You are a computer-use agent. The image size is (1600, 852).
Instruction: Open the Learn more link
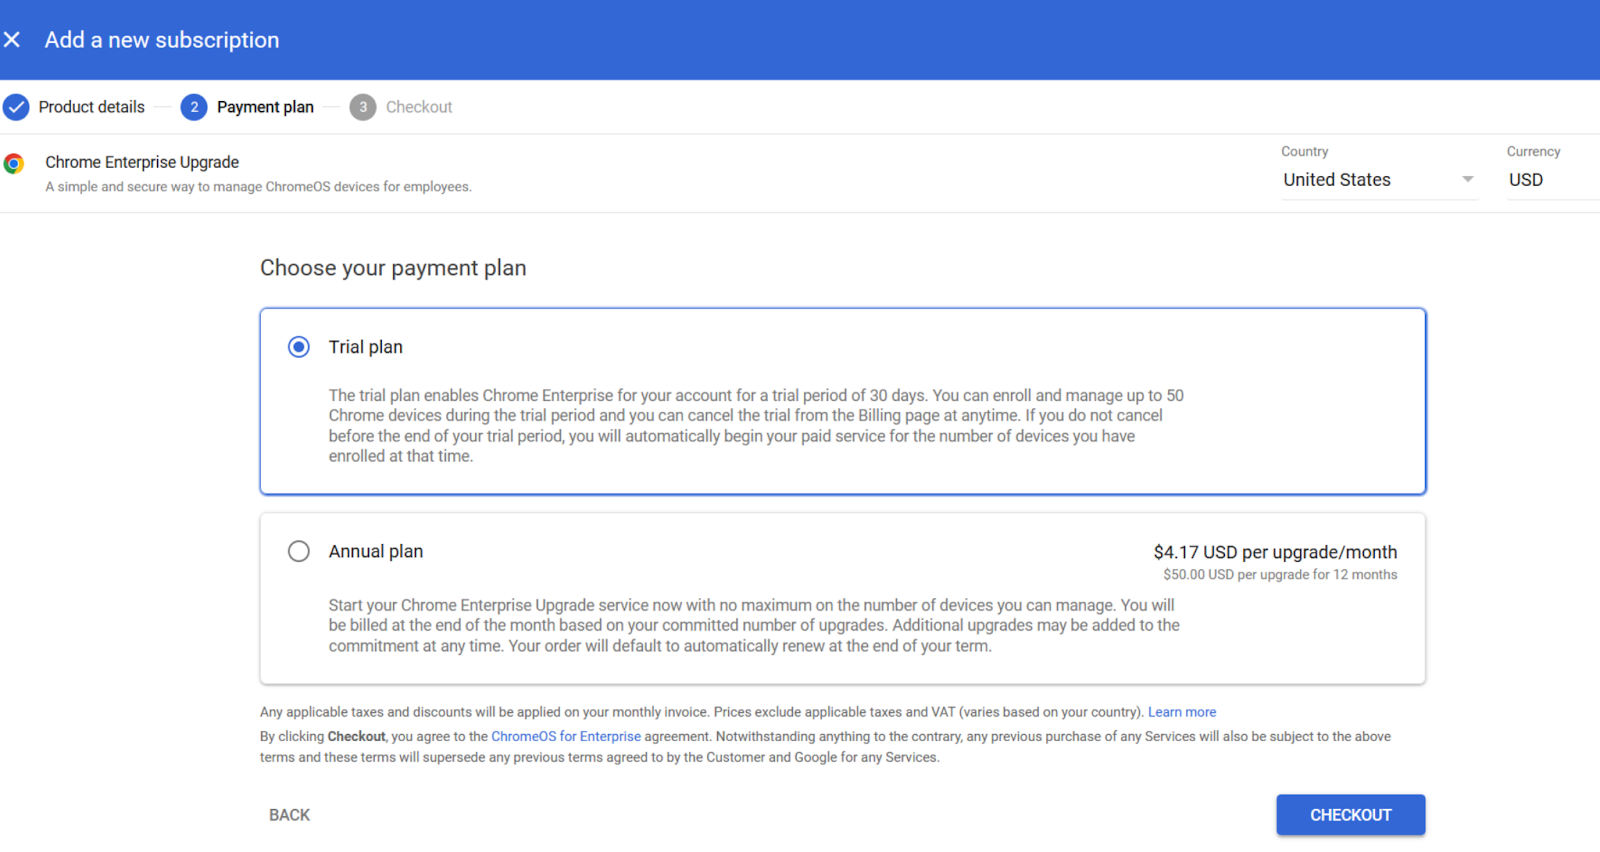coord(1182,712)
